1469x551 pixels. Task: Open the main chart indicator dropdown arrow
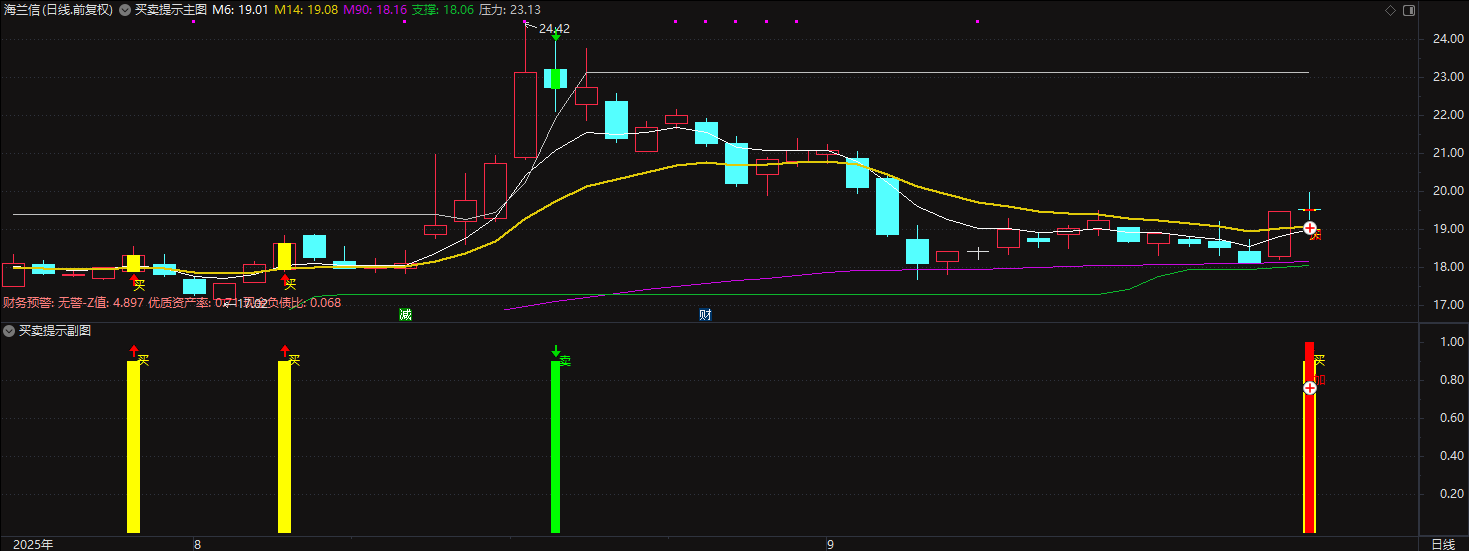pos(124,10)
